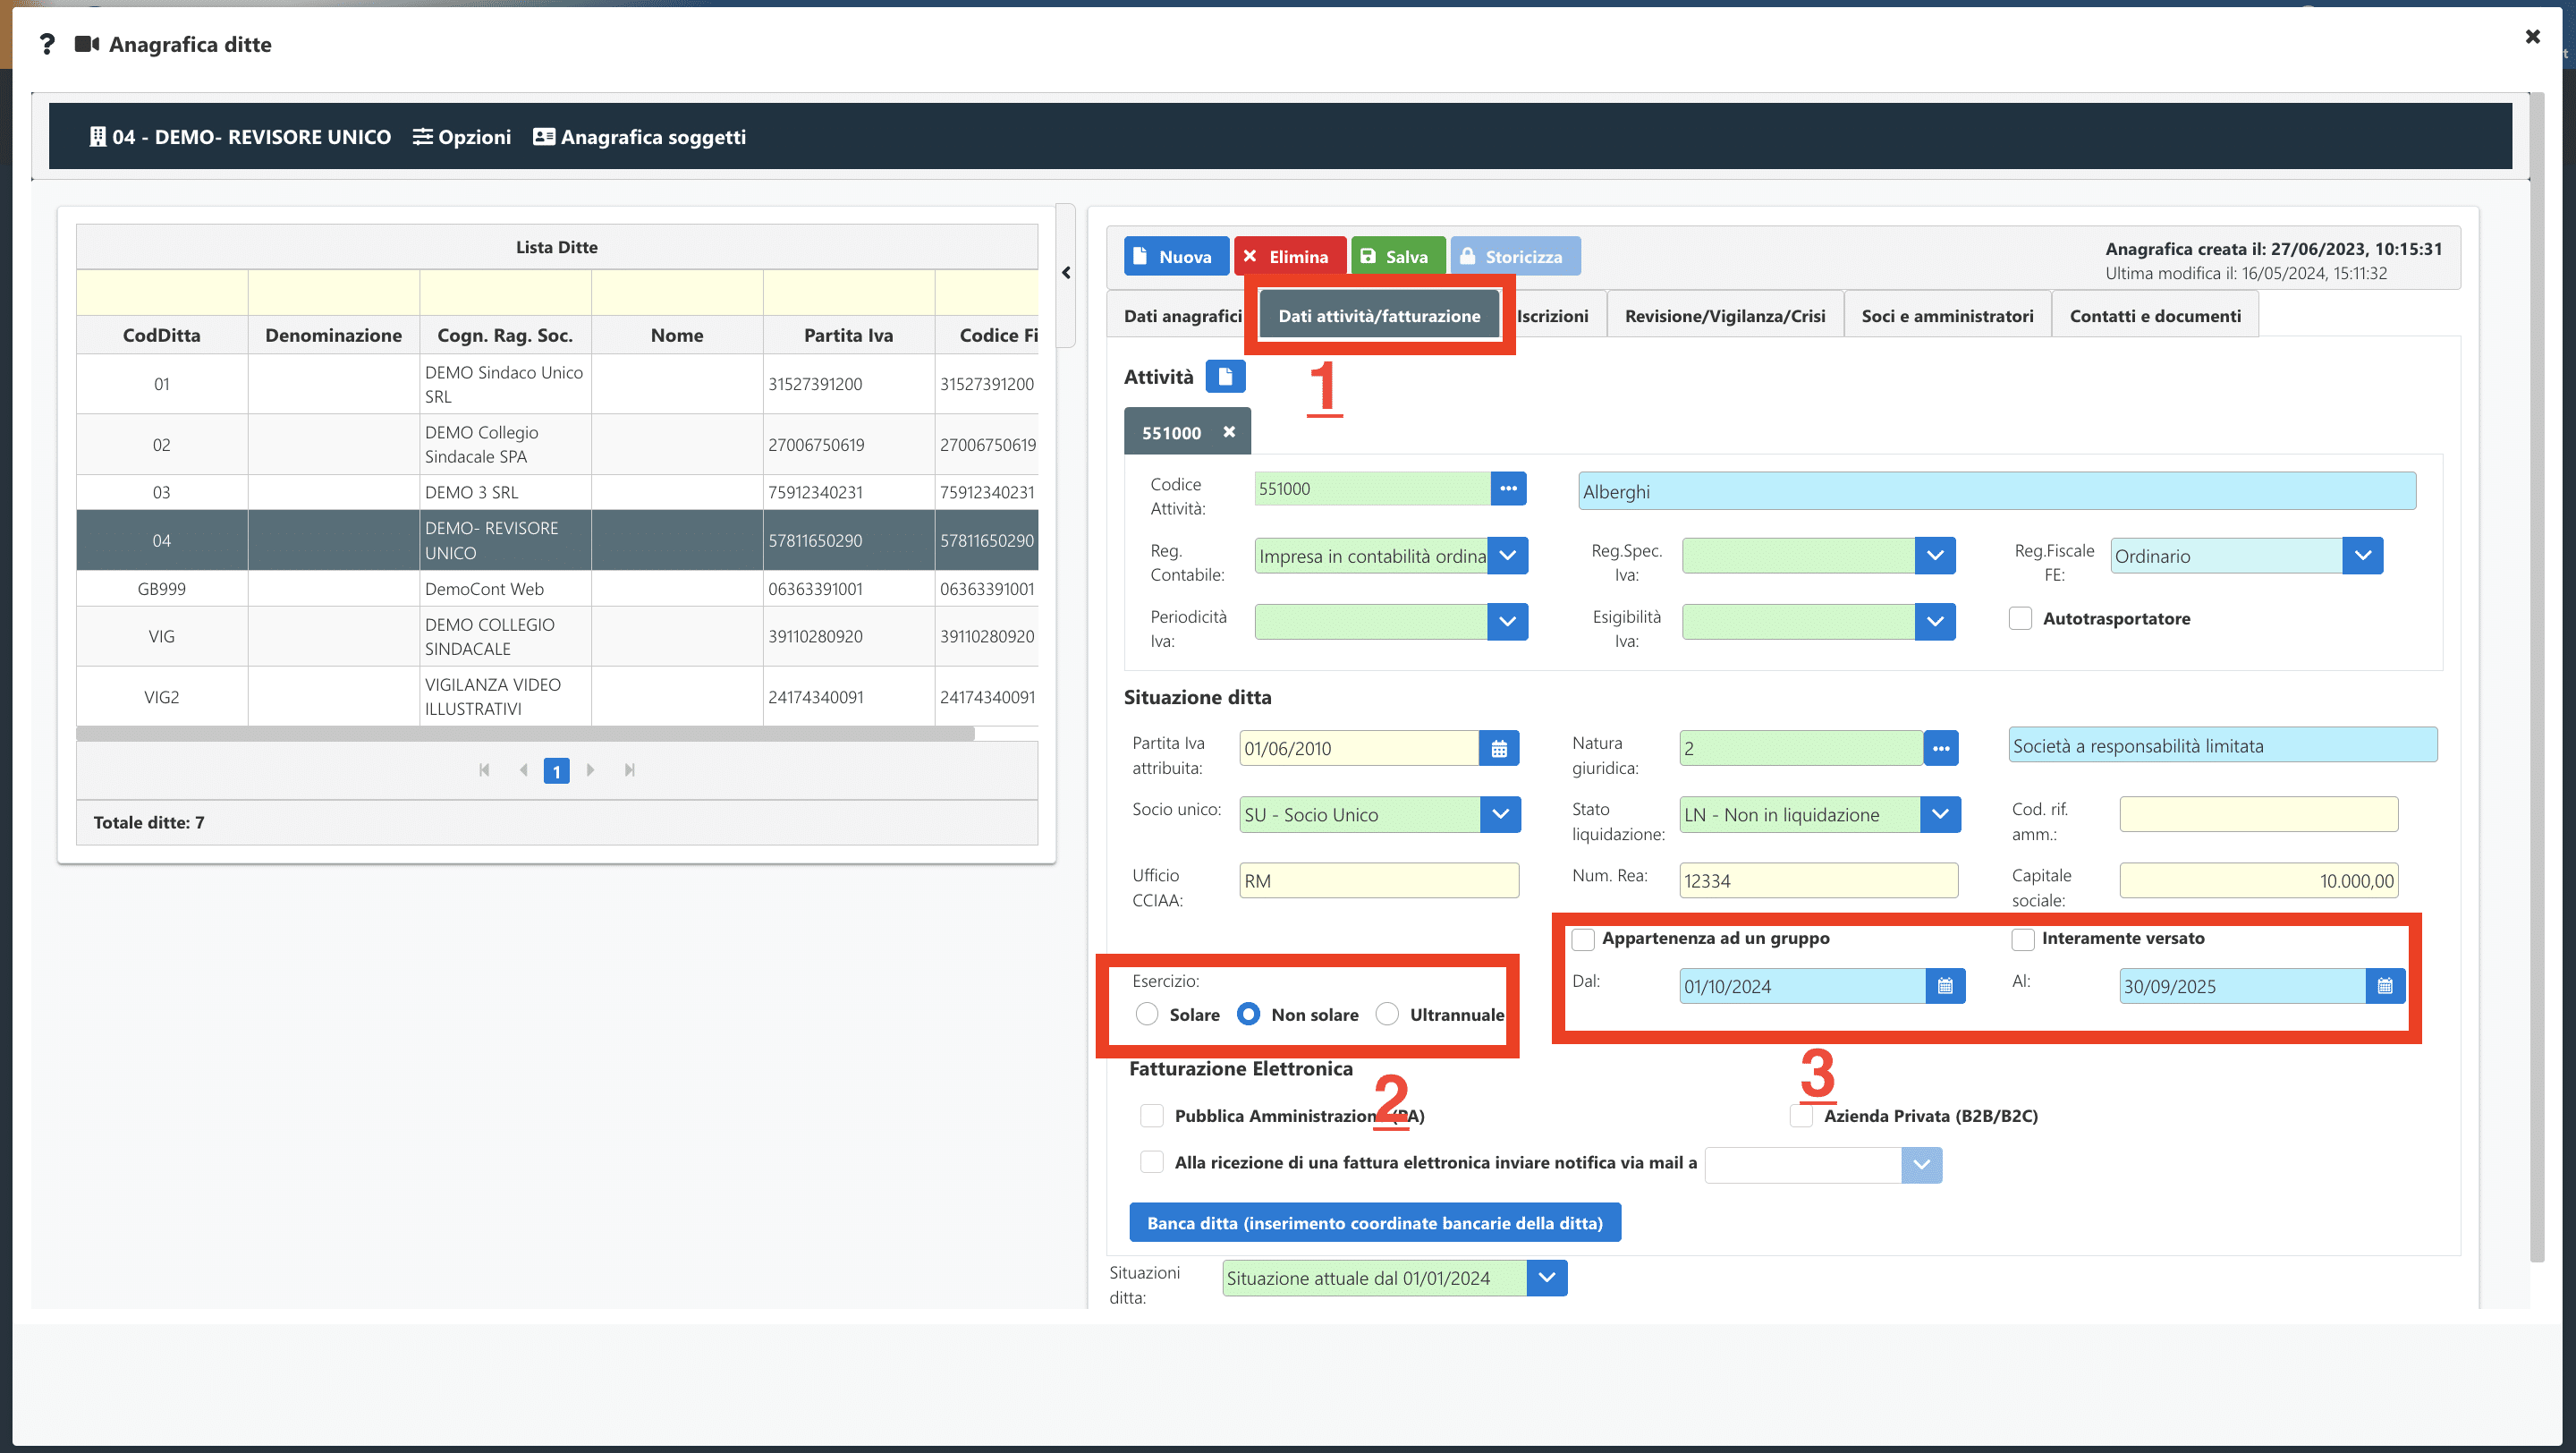This screenshot has width=2576, height=1453.
Task: Click the dialog's vertical scrollbar
Action: click(x=2537, y=678)
